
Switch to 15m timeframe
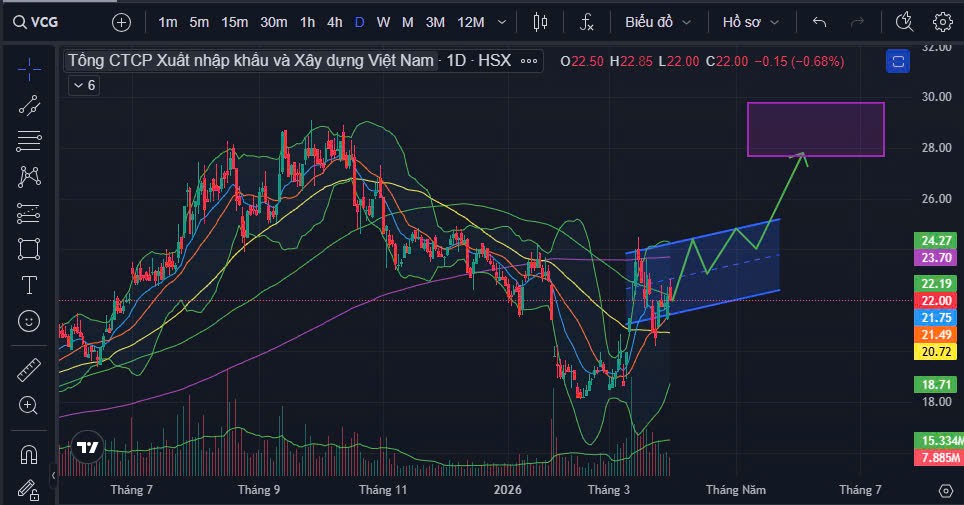pyautogui.click(x=234, y=22)
